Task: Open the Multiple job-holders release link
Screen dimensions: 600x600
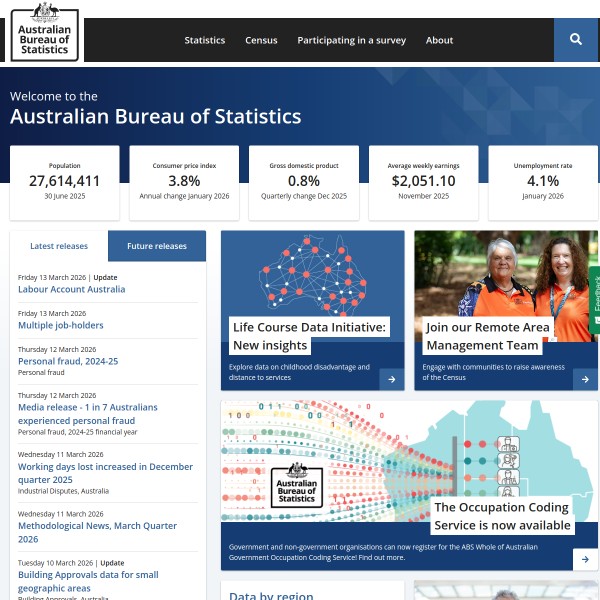Action: point(61,325)
